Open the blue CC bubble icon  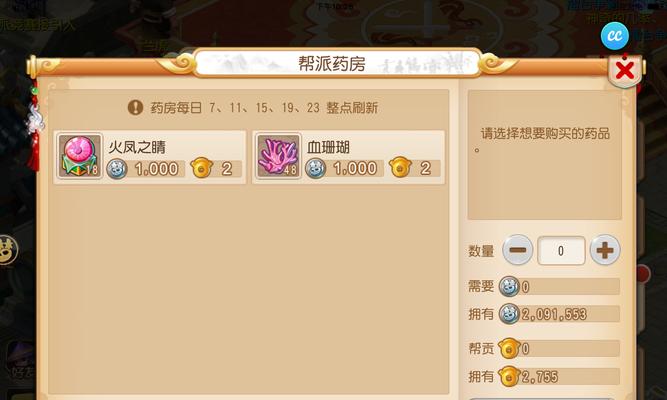click(x=615, y=36)
